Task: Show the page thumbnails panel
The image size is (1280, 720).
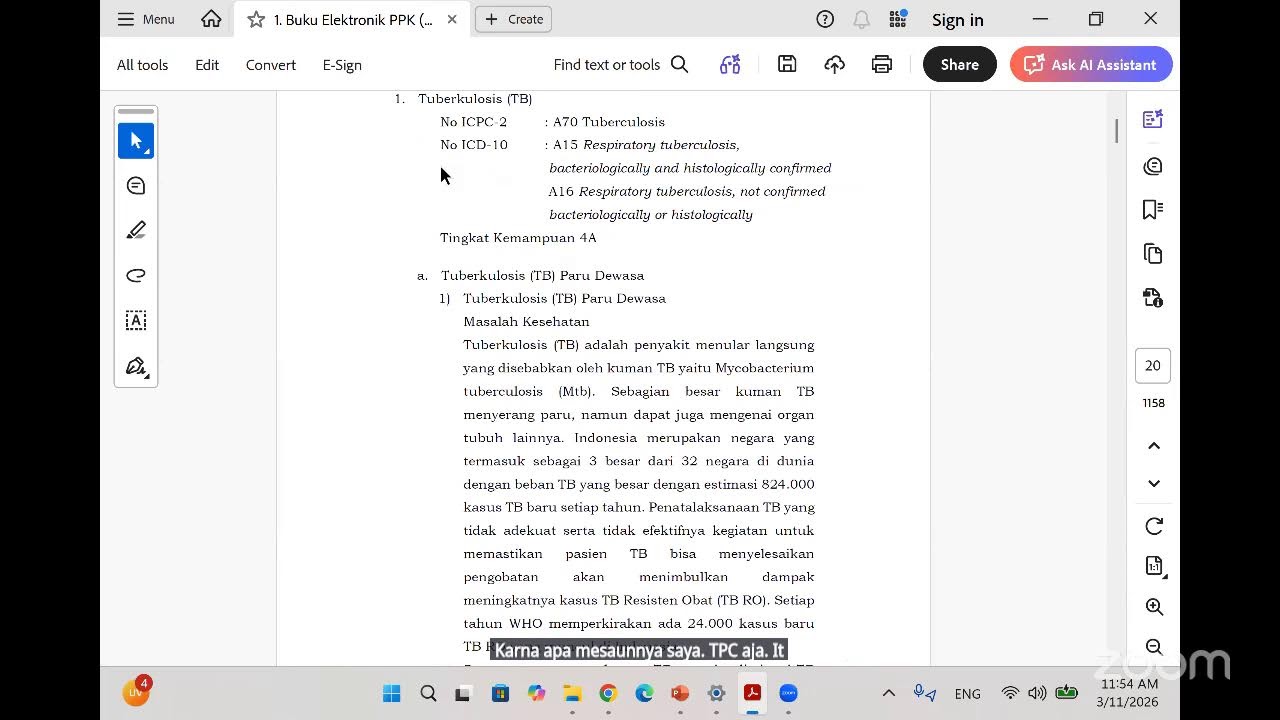Action: (x=1153, y=254)
